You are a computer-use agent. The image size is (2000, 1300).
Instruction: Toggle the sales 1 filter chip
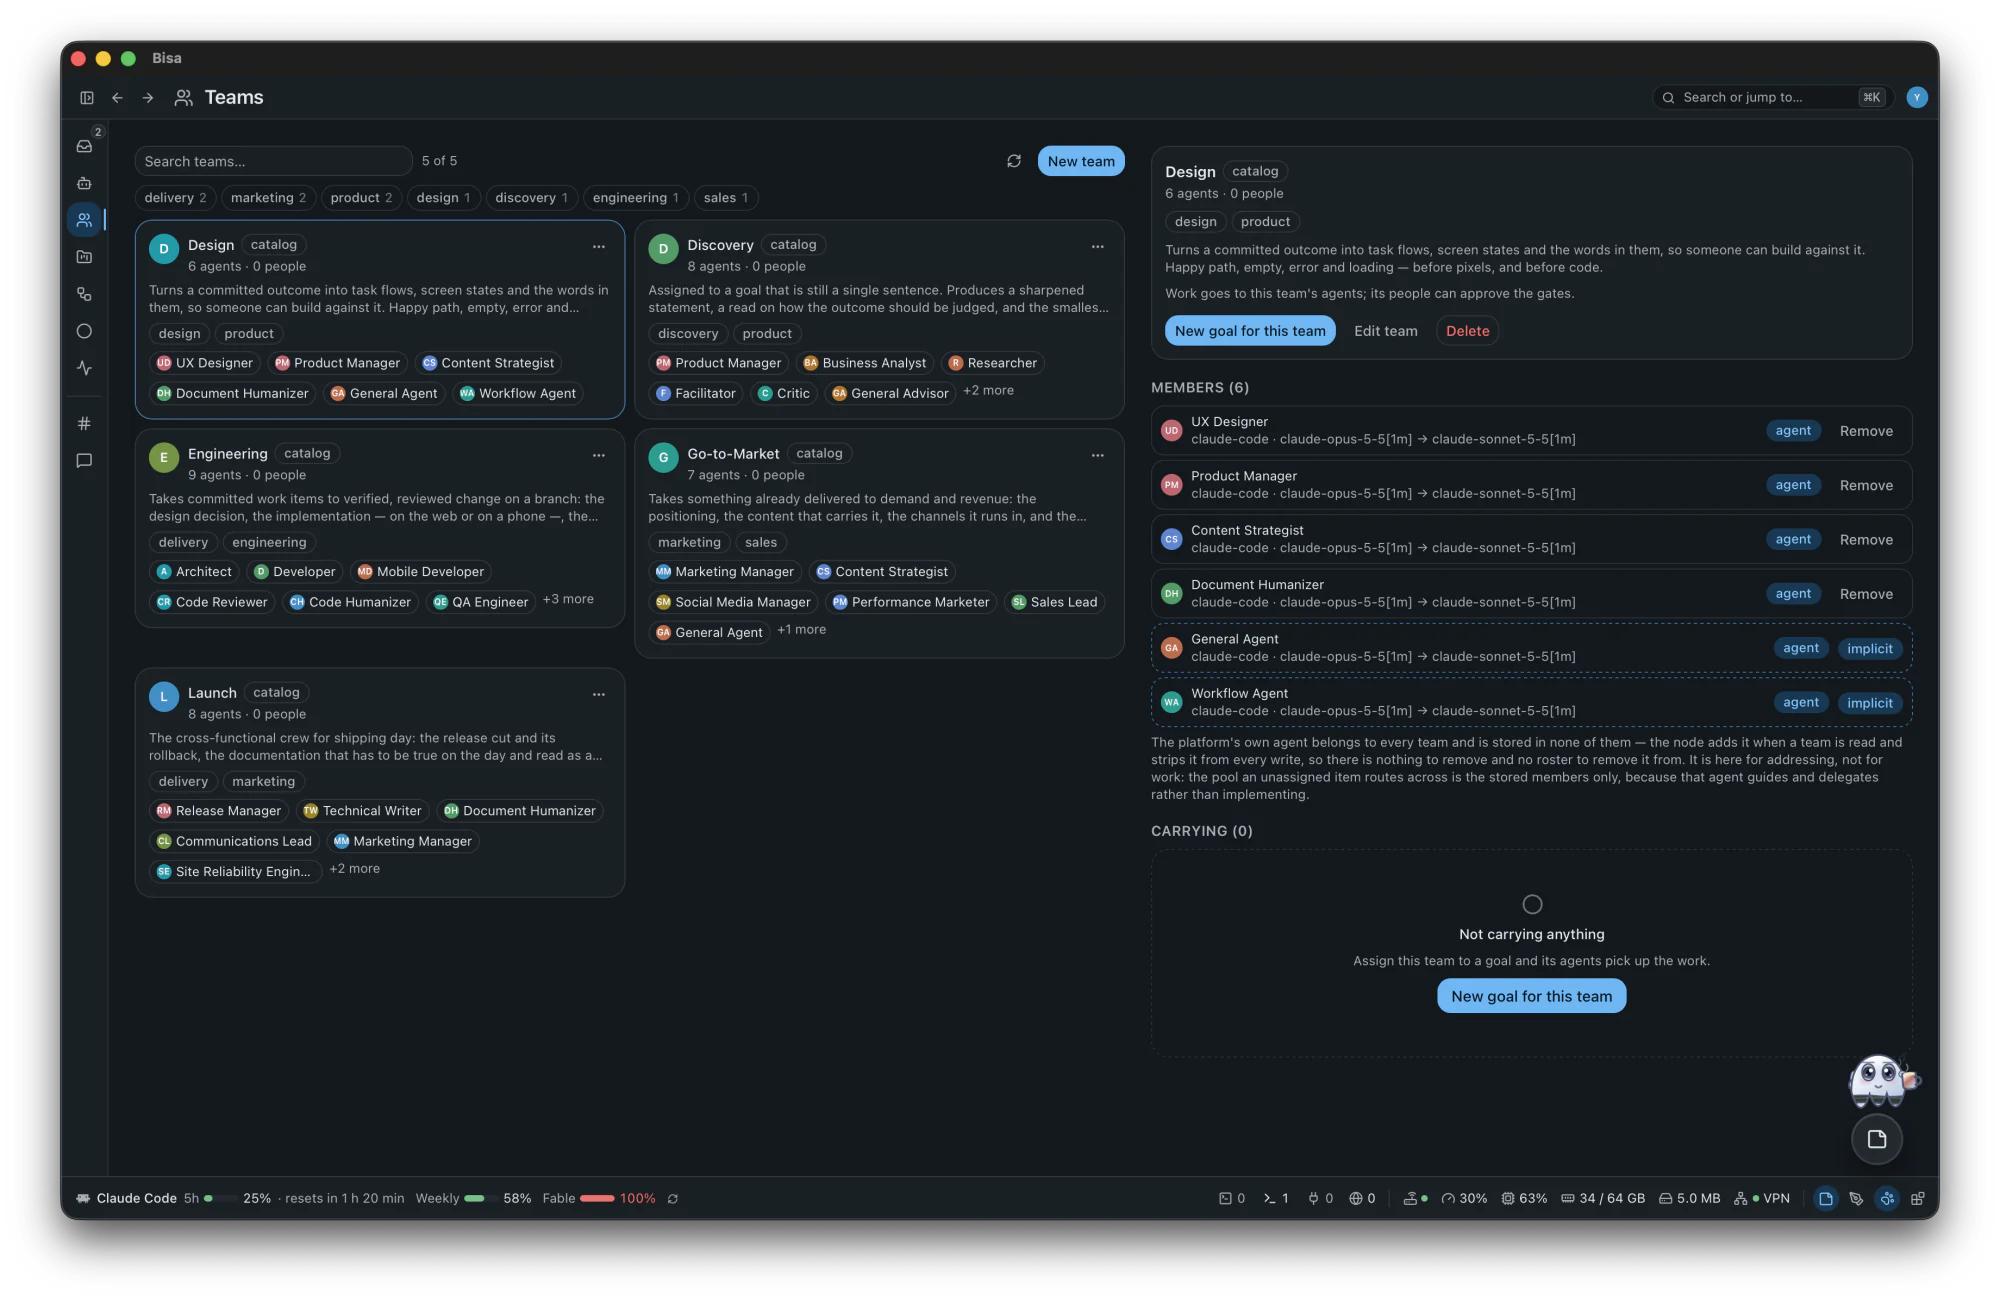click(726, 198)
